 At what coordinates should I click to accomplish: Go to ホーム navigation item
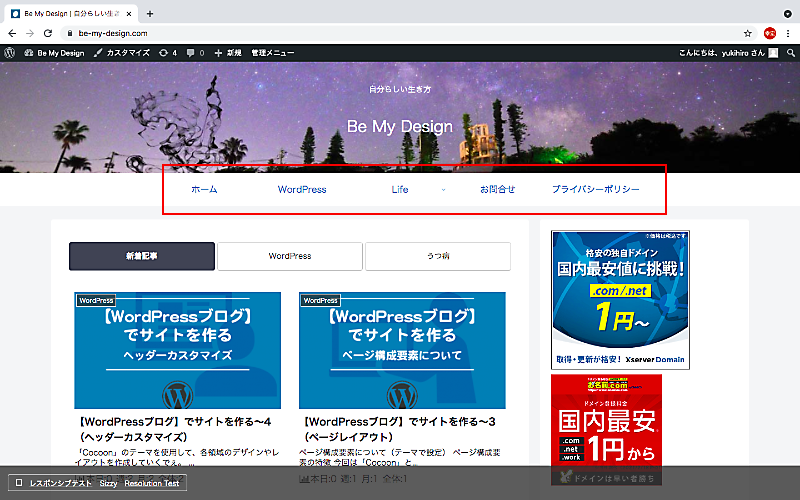204,189
